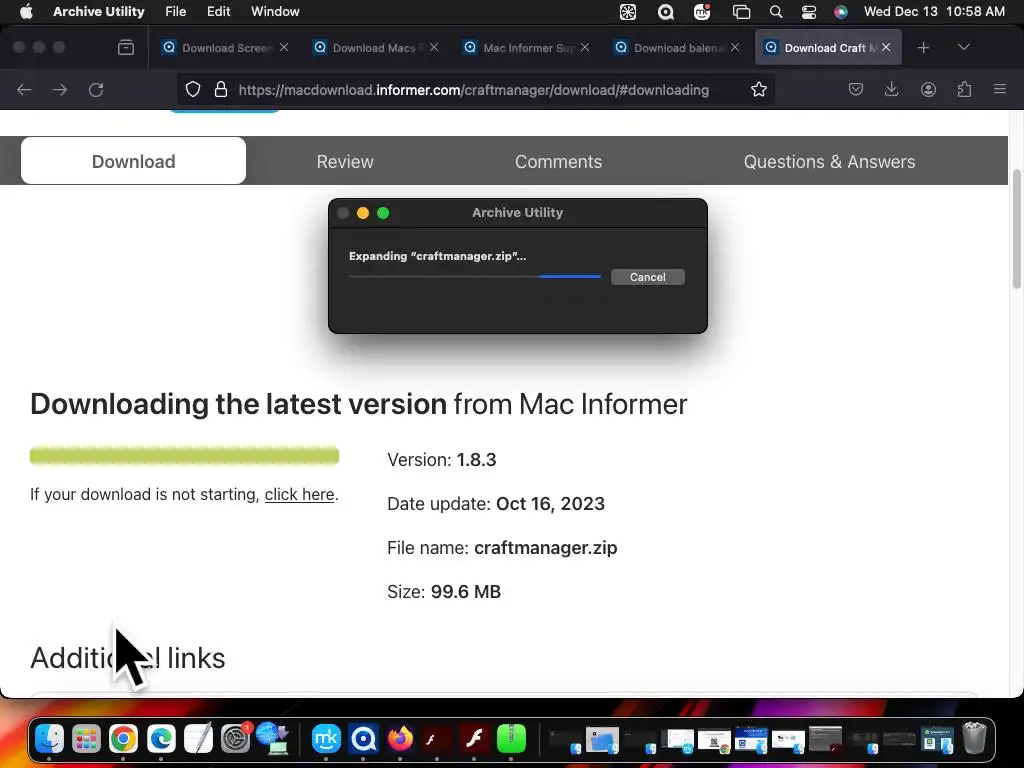
Task: Select the Download page tab
Action: (133, 161)
